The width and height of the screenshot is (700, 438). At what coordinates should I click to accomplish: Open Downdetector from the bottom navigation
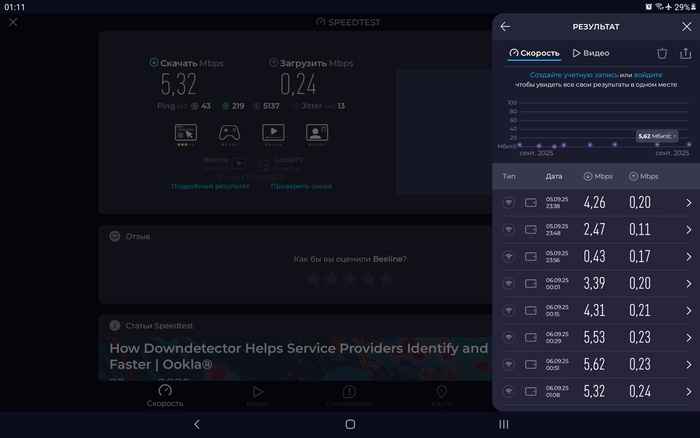tap(349, 397)
